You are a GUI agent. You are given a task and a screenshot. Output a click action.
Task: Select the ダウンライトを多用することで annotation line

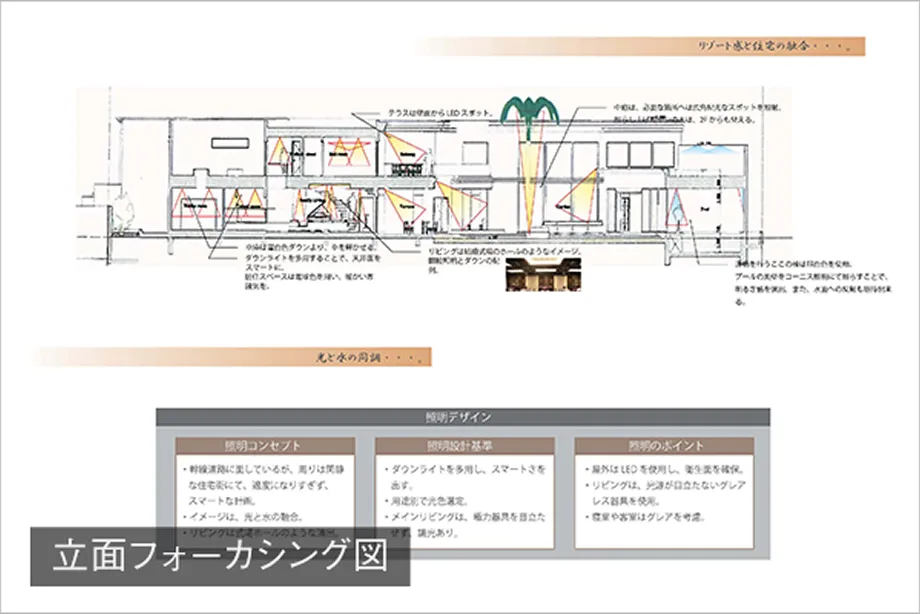[x=313, y=258]
